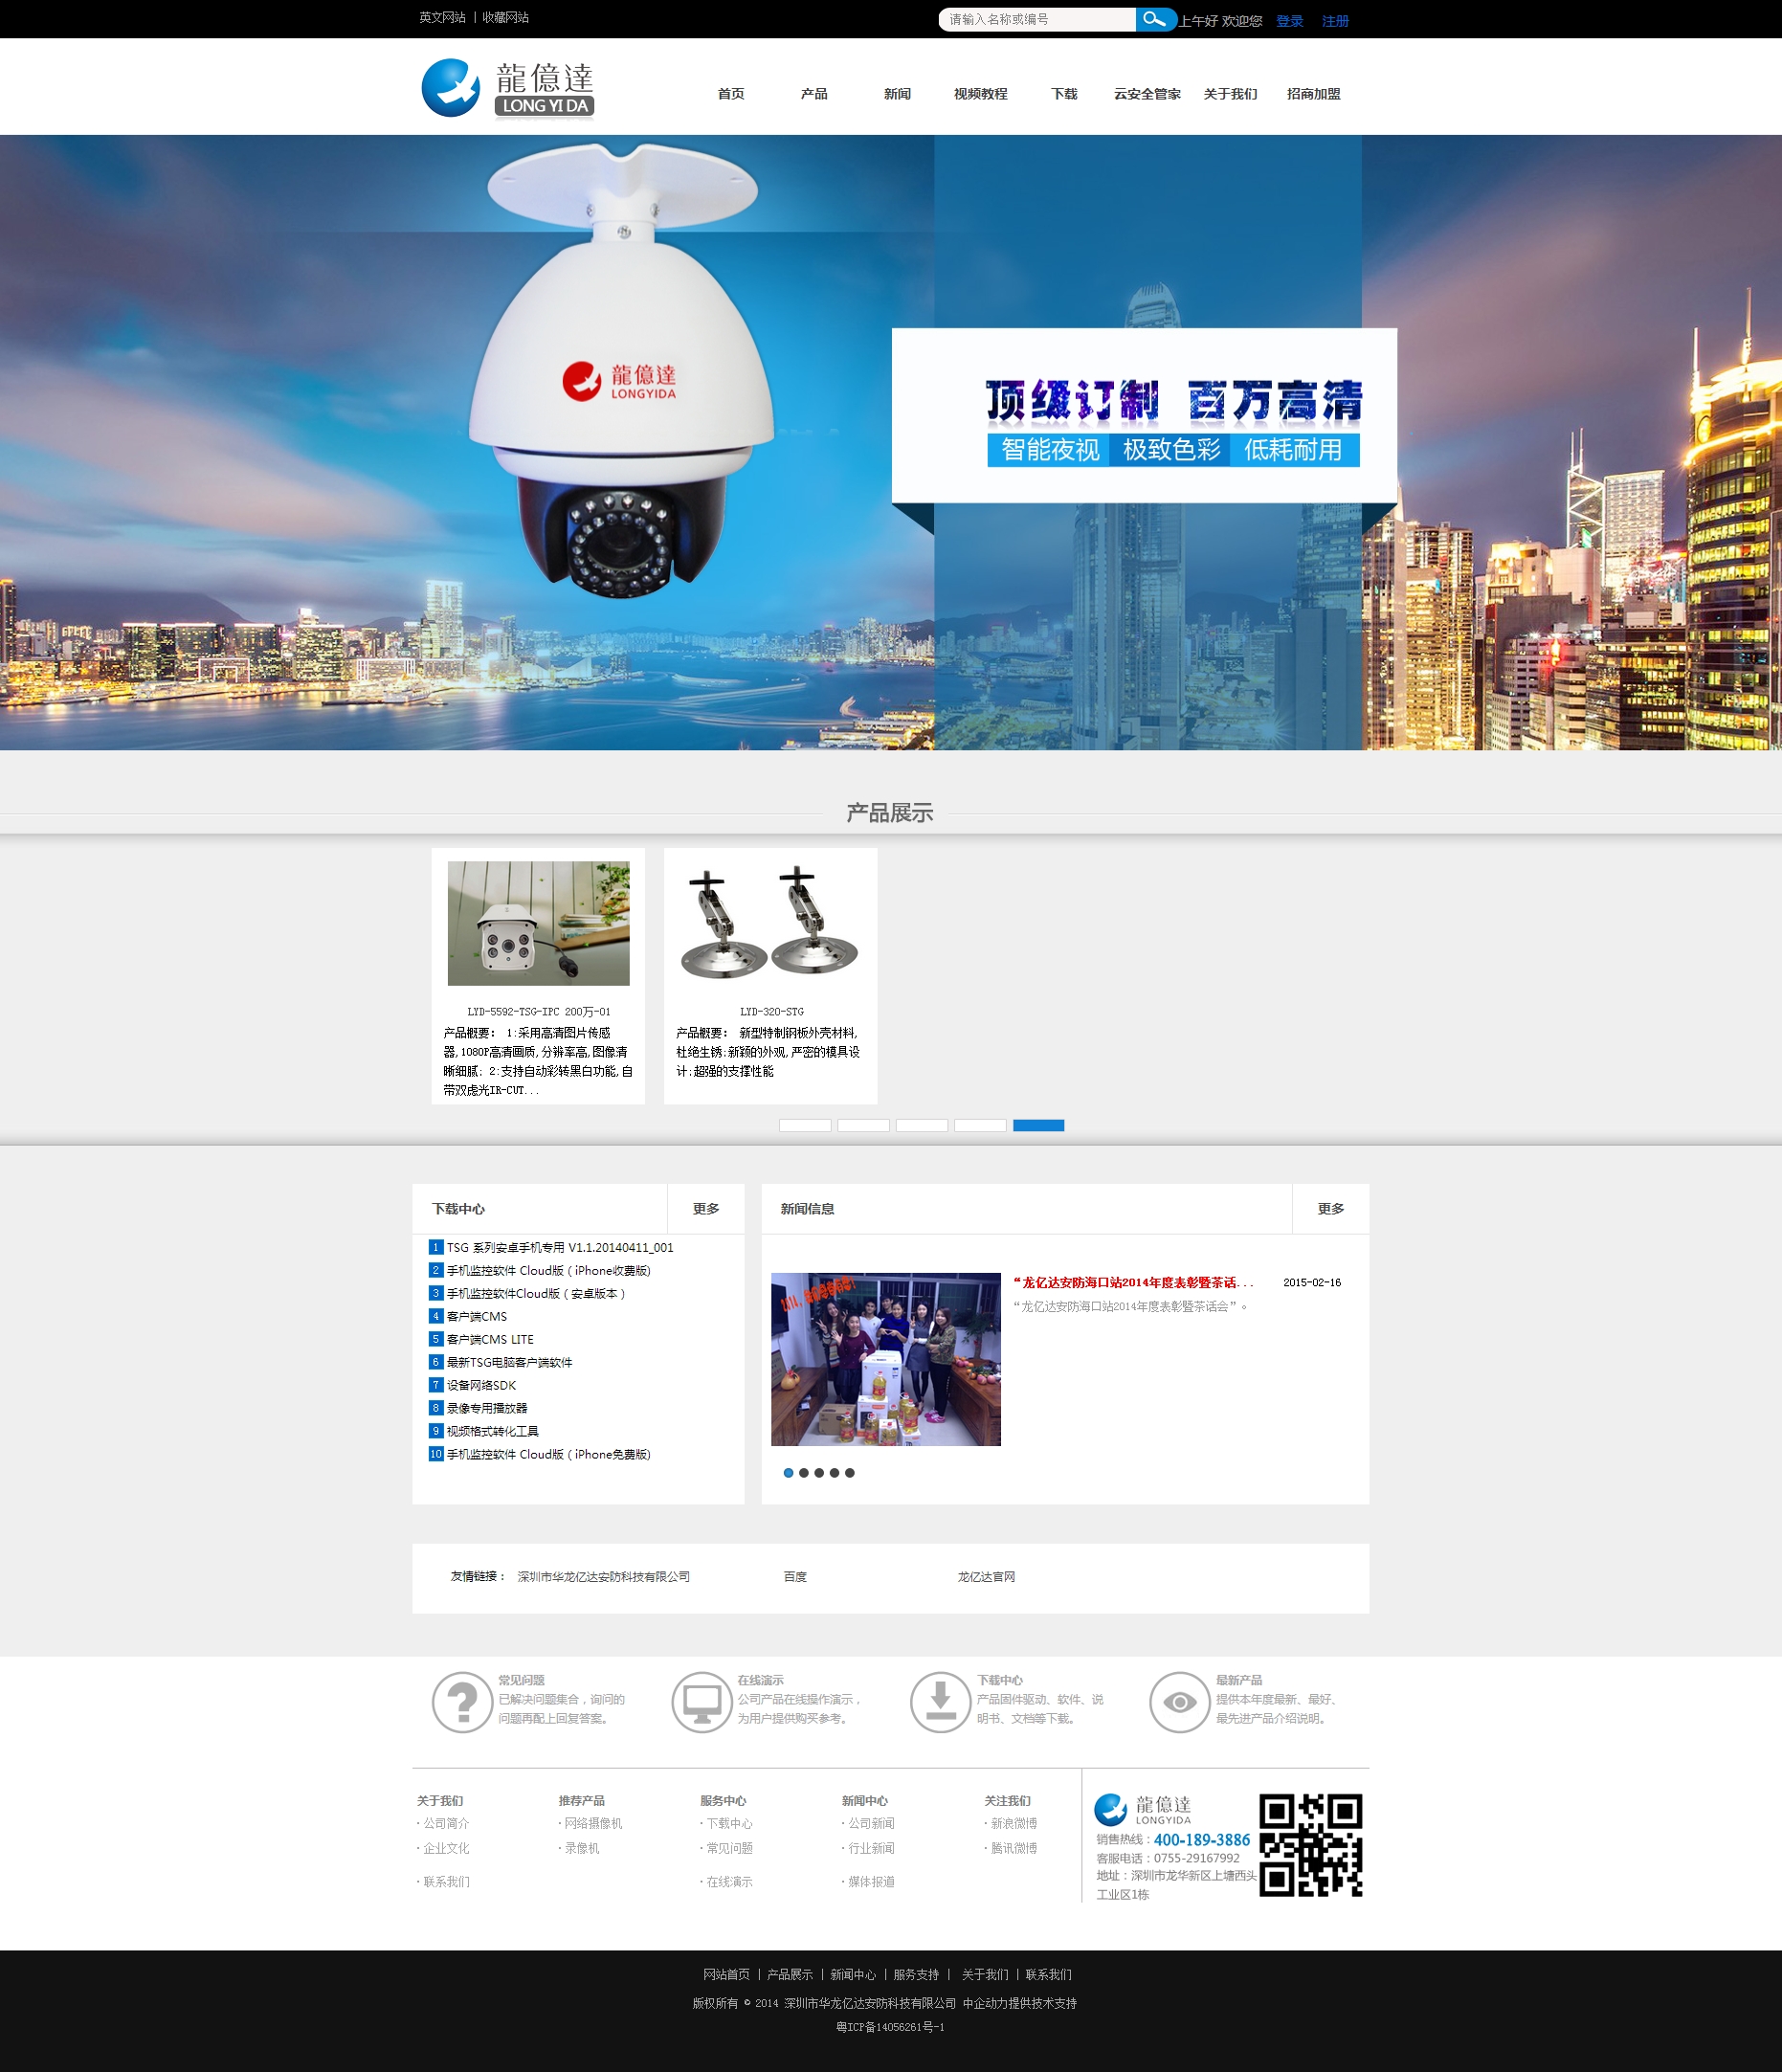Click the 联系我们 link in bottom bar
The width and height of the screenshot is (1782, 2072).
click(x=1048, y=1975)
